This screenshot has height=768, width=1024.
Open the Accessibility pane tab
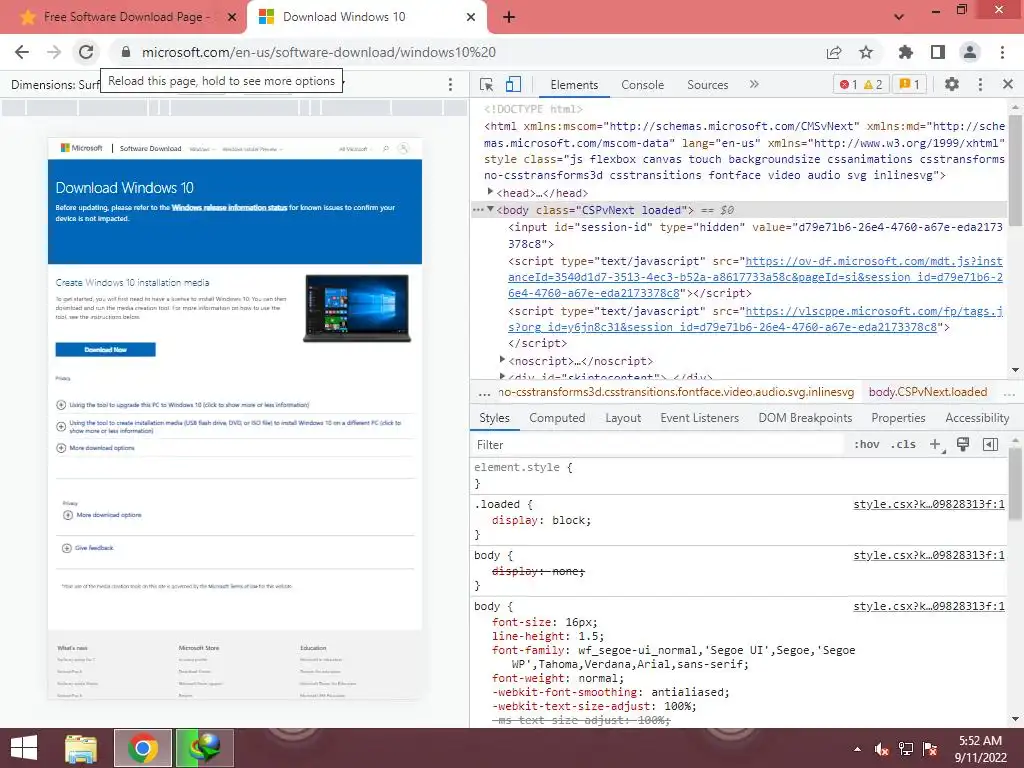977,418
